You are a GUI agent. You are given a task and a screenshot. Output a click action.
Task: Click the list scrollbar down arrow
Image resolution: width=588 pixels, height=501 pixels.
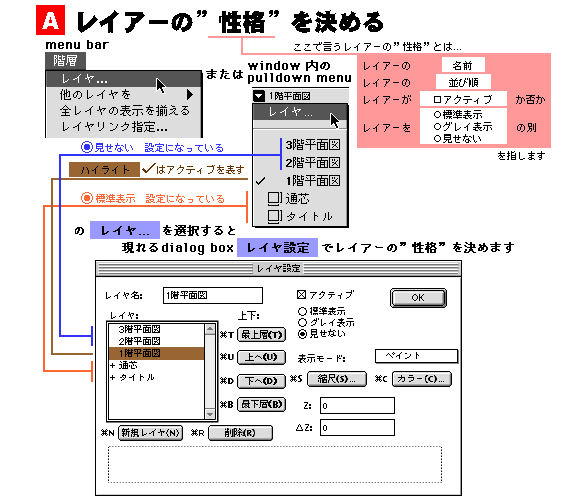coord(210,414)
